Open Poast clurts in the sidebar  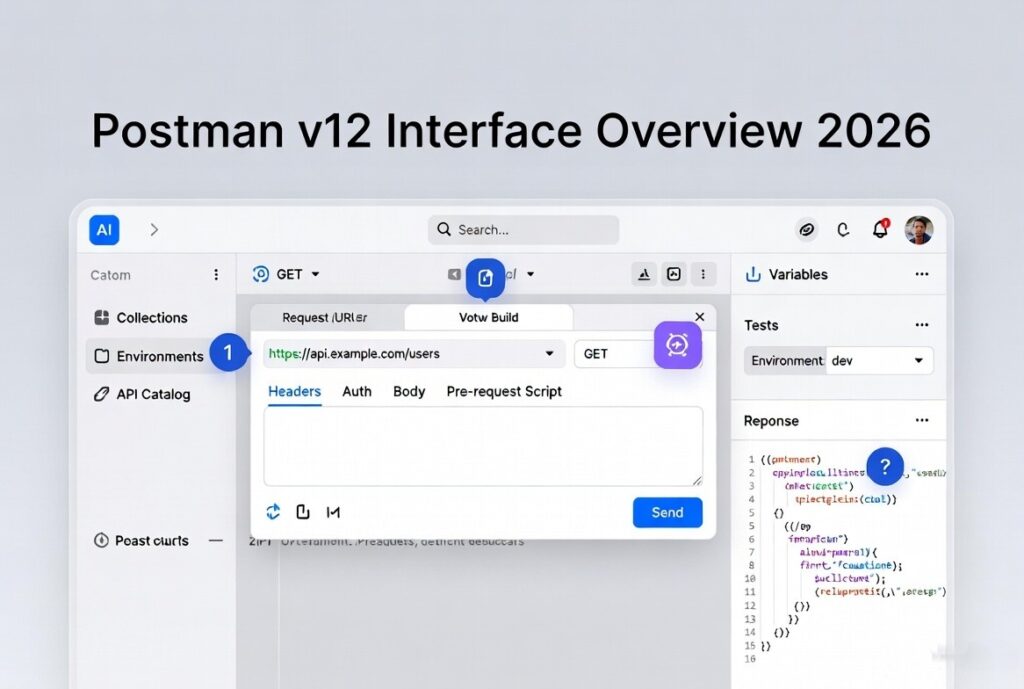(x=141, y=541)
